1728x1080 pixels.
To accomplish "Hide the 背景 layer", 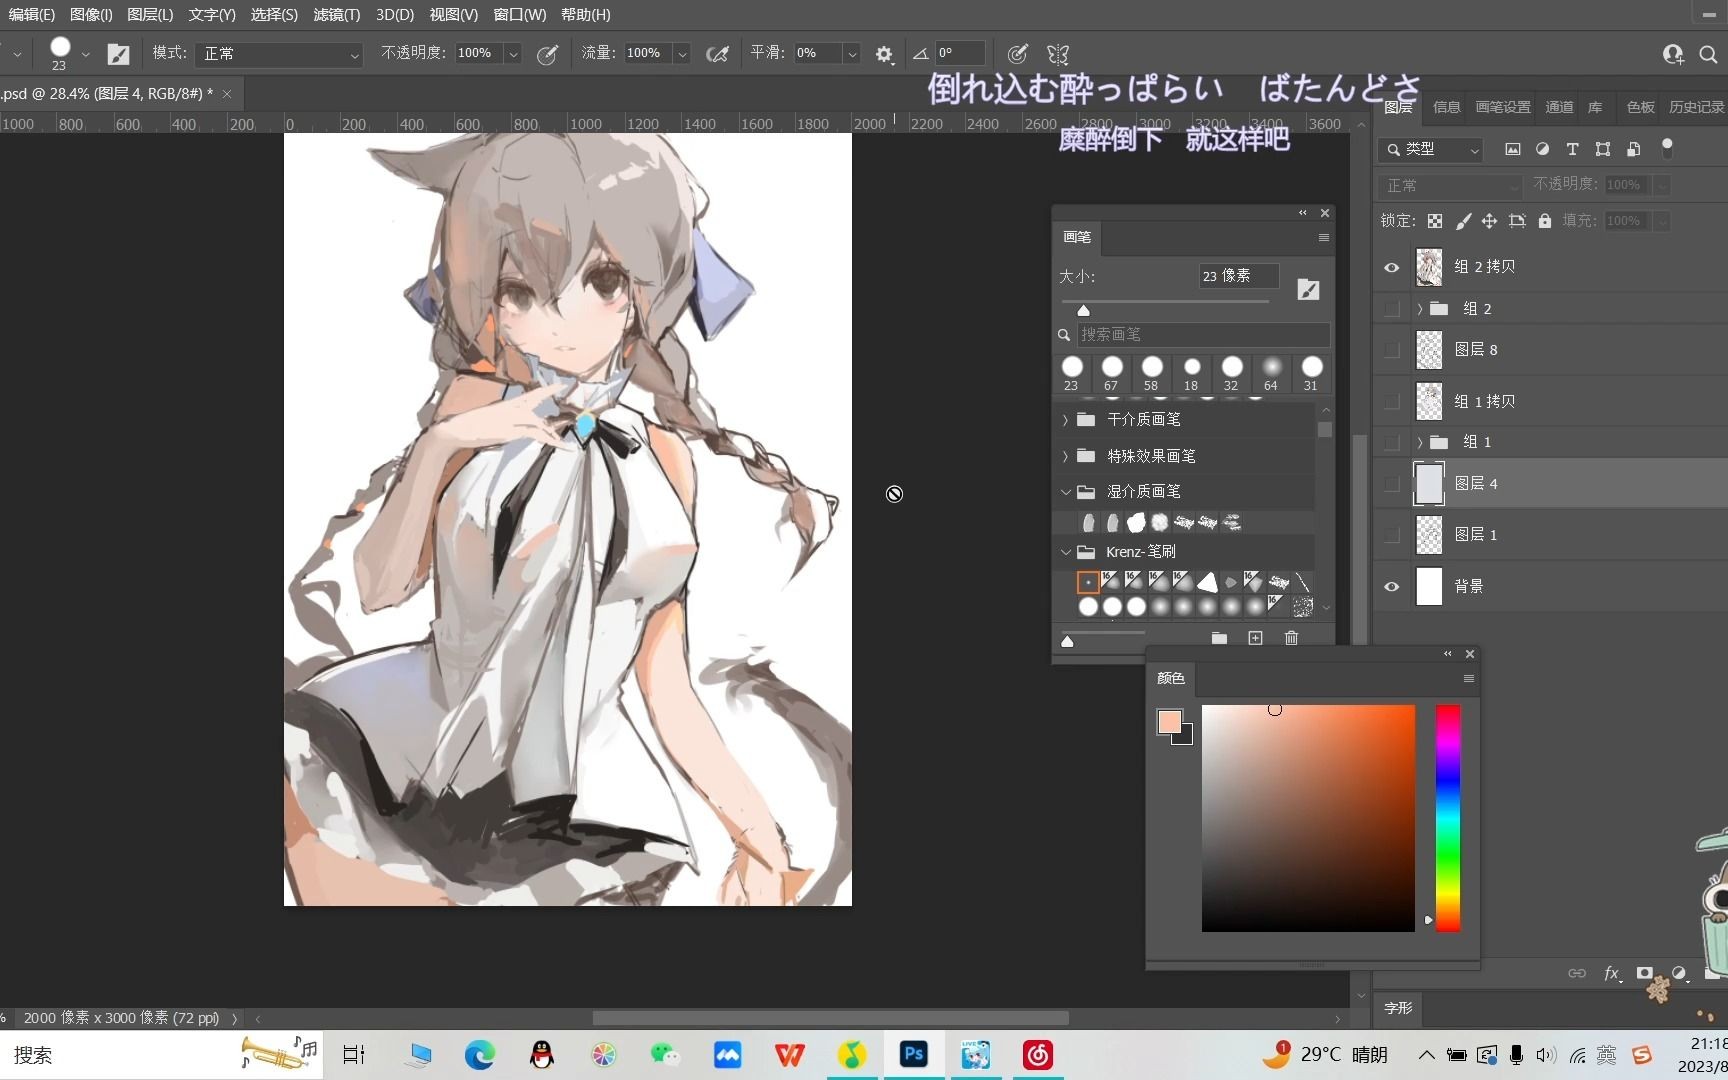I will pos(1391,587).
